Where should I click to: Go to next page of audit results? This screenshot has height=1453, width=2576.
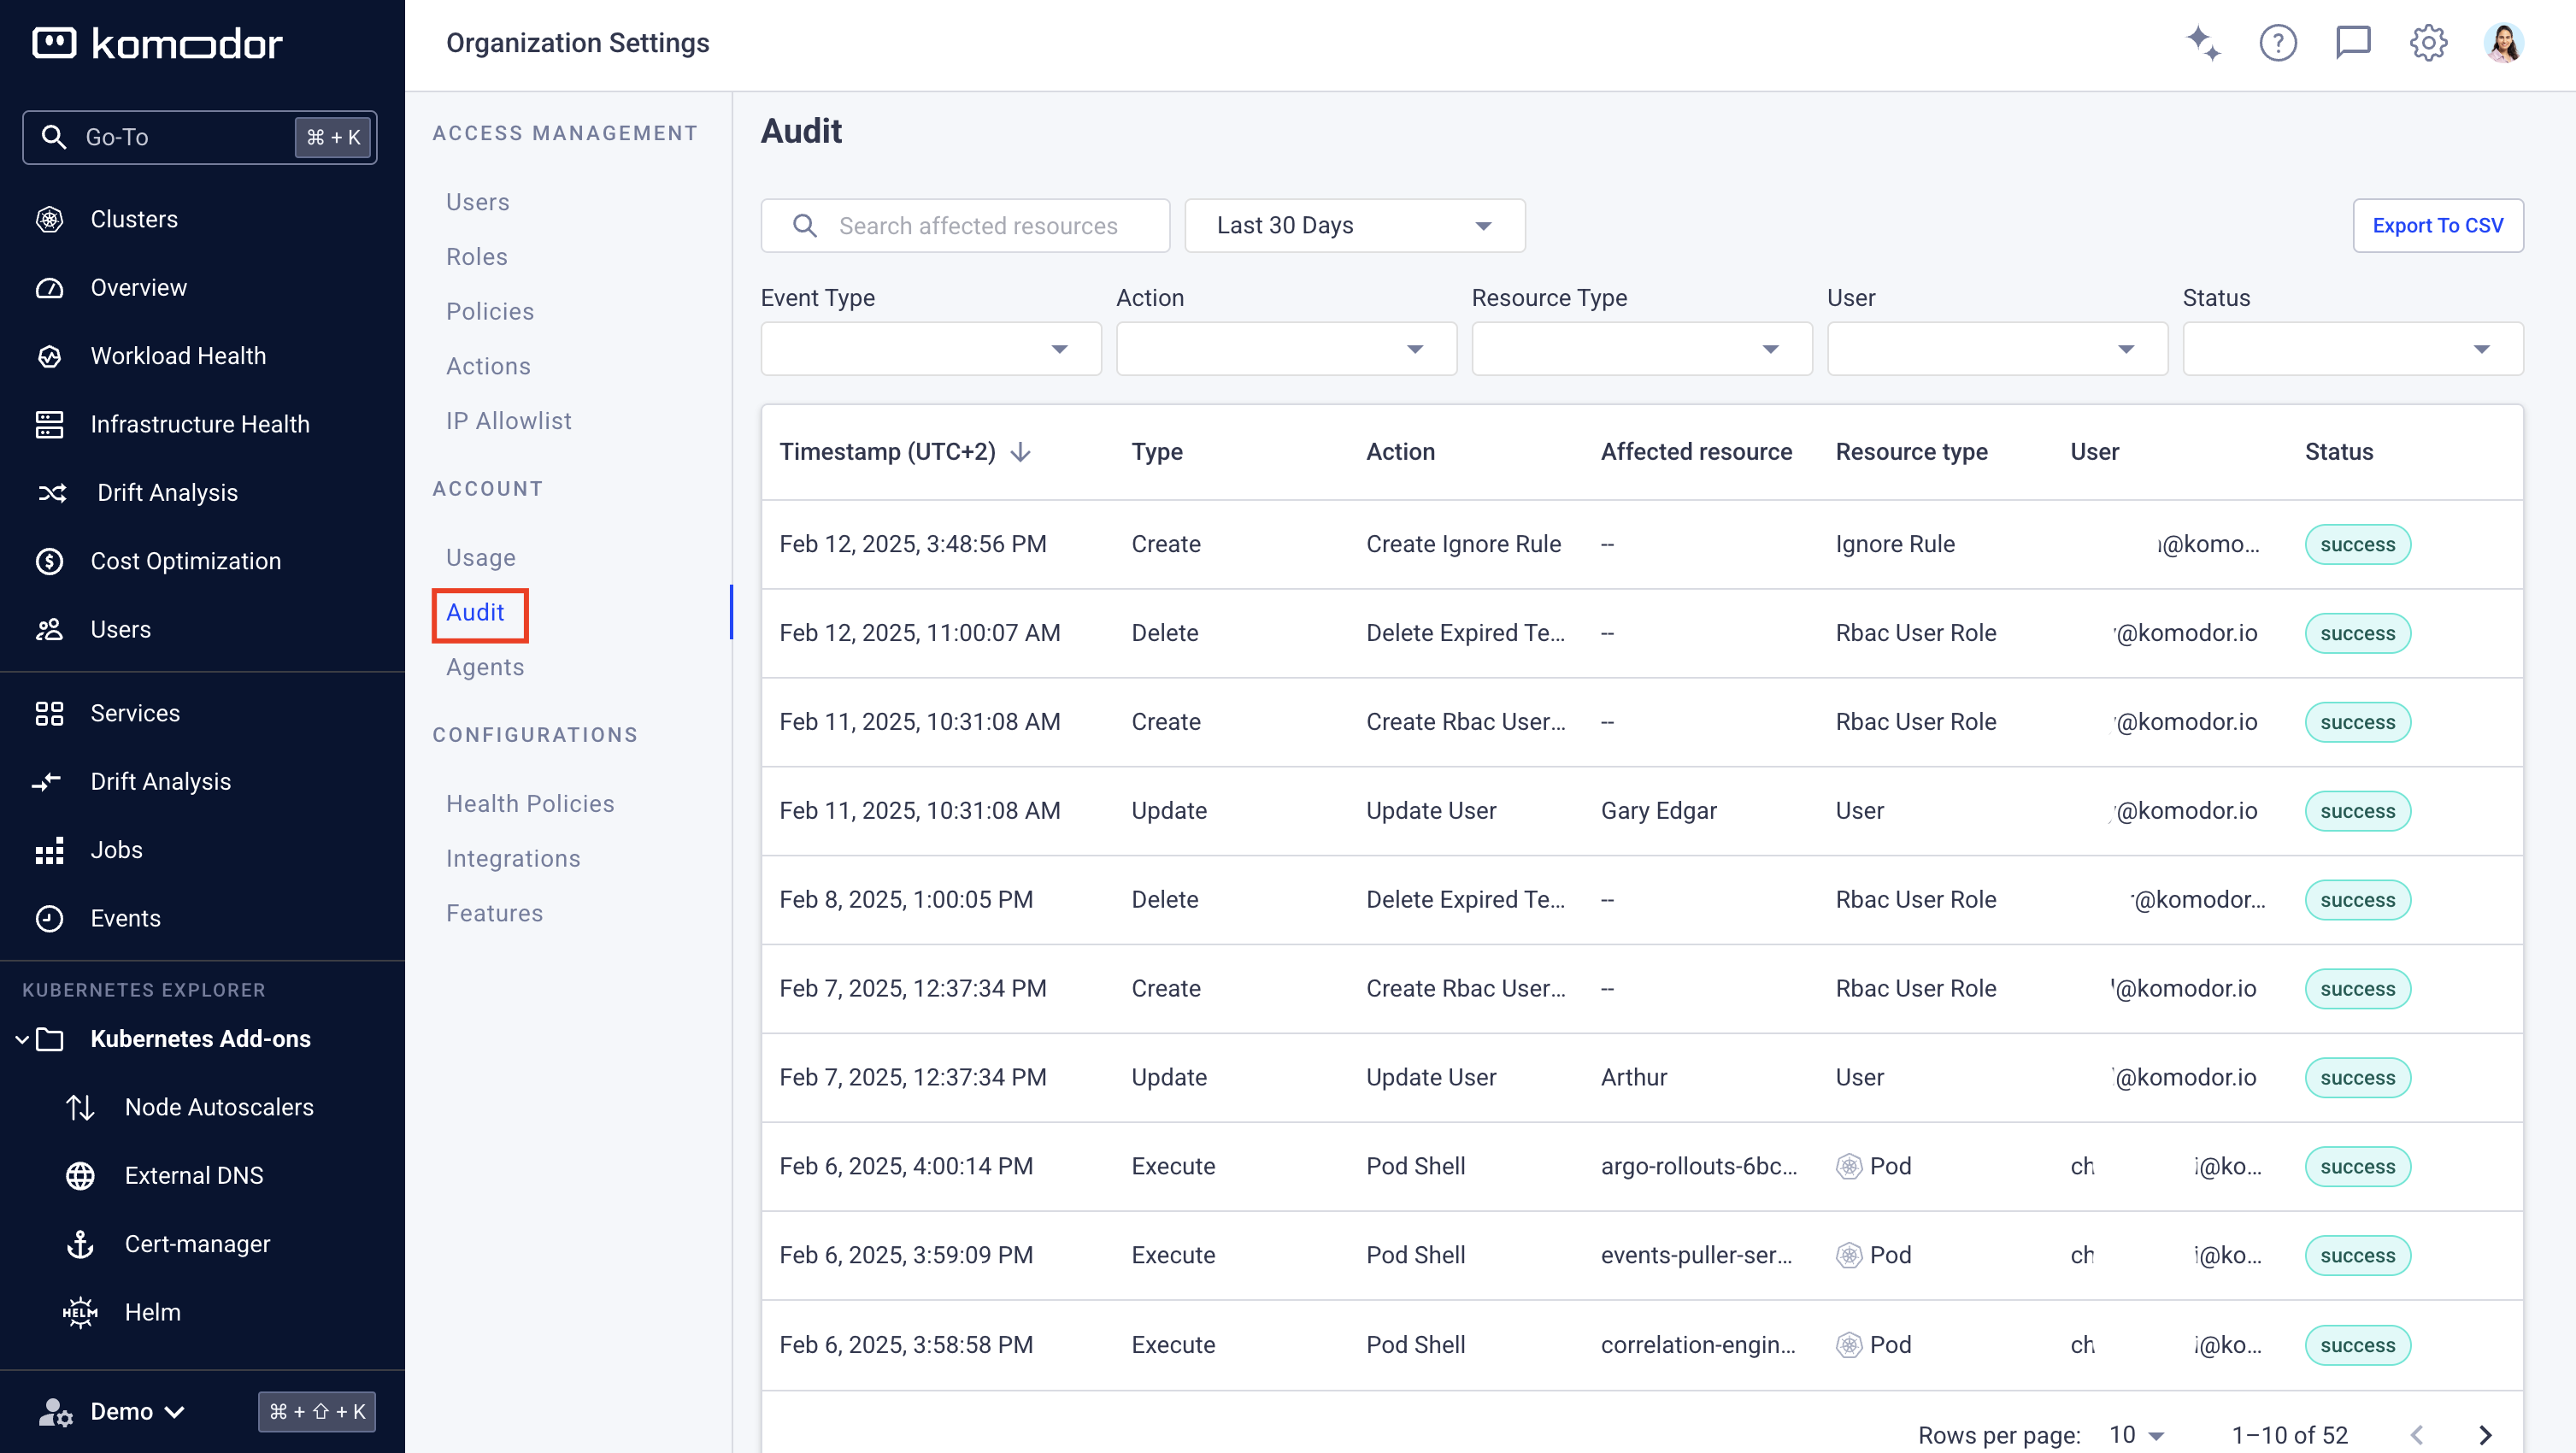pos(2486,1435)
